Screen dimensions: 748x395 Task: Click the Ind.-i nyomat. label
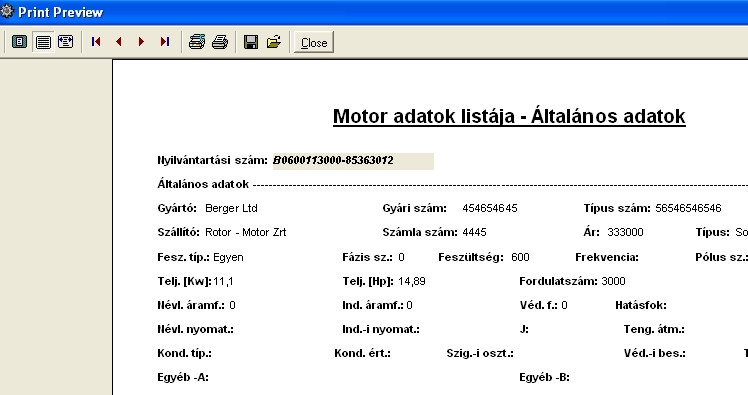point(381,329)
